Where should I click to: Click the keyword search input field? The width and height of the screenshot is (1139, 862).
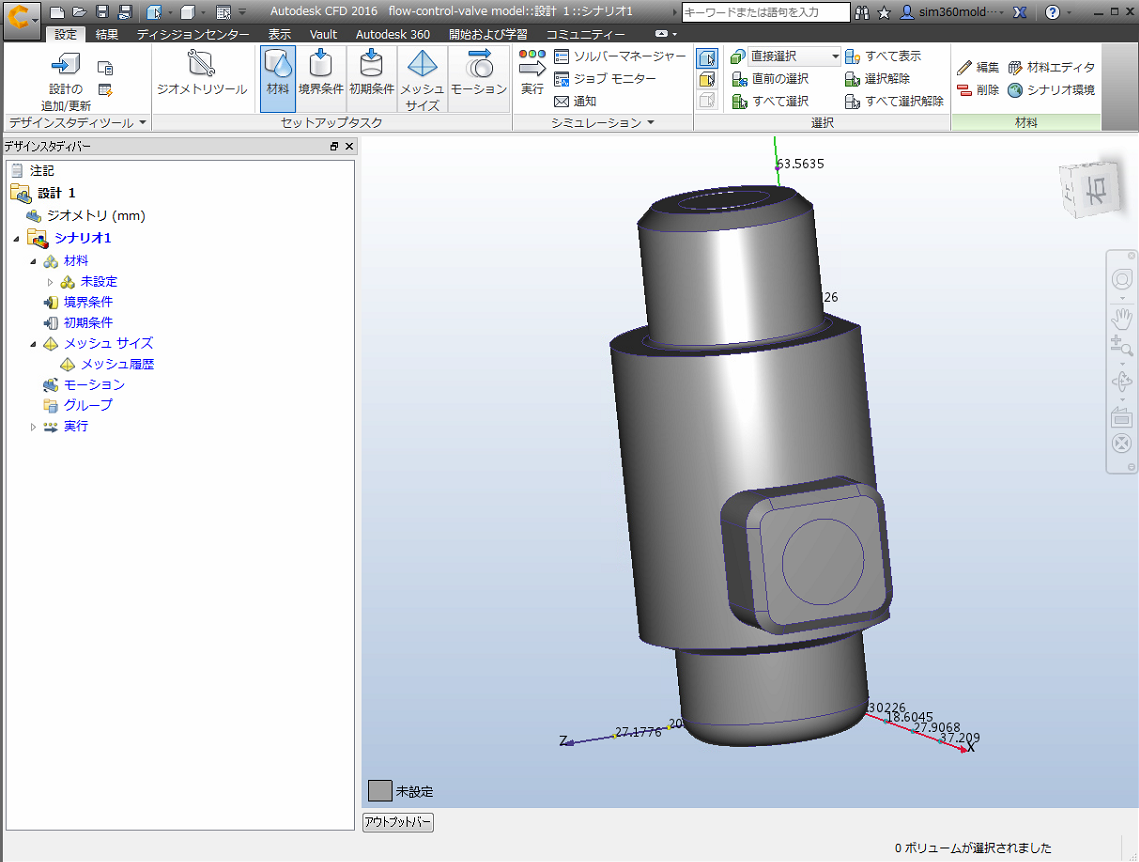click(x=766, y=12)
